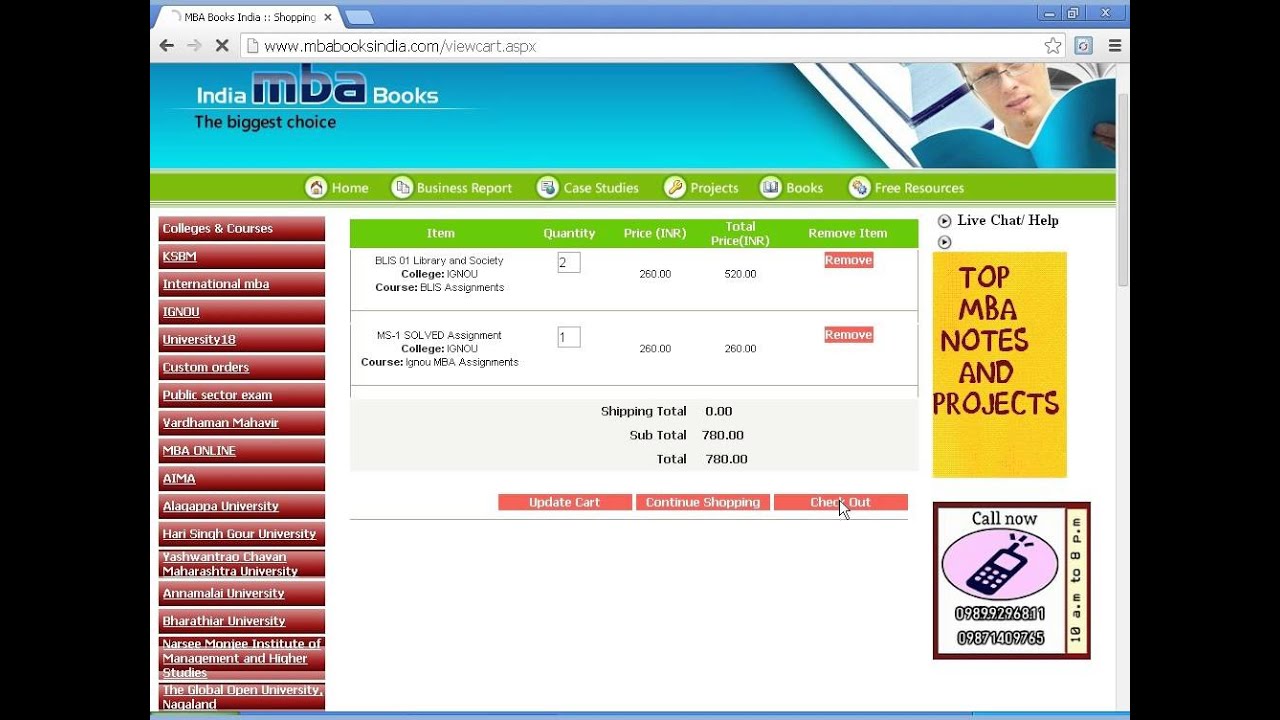Open the Books menu item
This screenshot has width=1280, height=720.
click(x=804, y=188)
